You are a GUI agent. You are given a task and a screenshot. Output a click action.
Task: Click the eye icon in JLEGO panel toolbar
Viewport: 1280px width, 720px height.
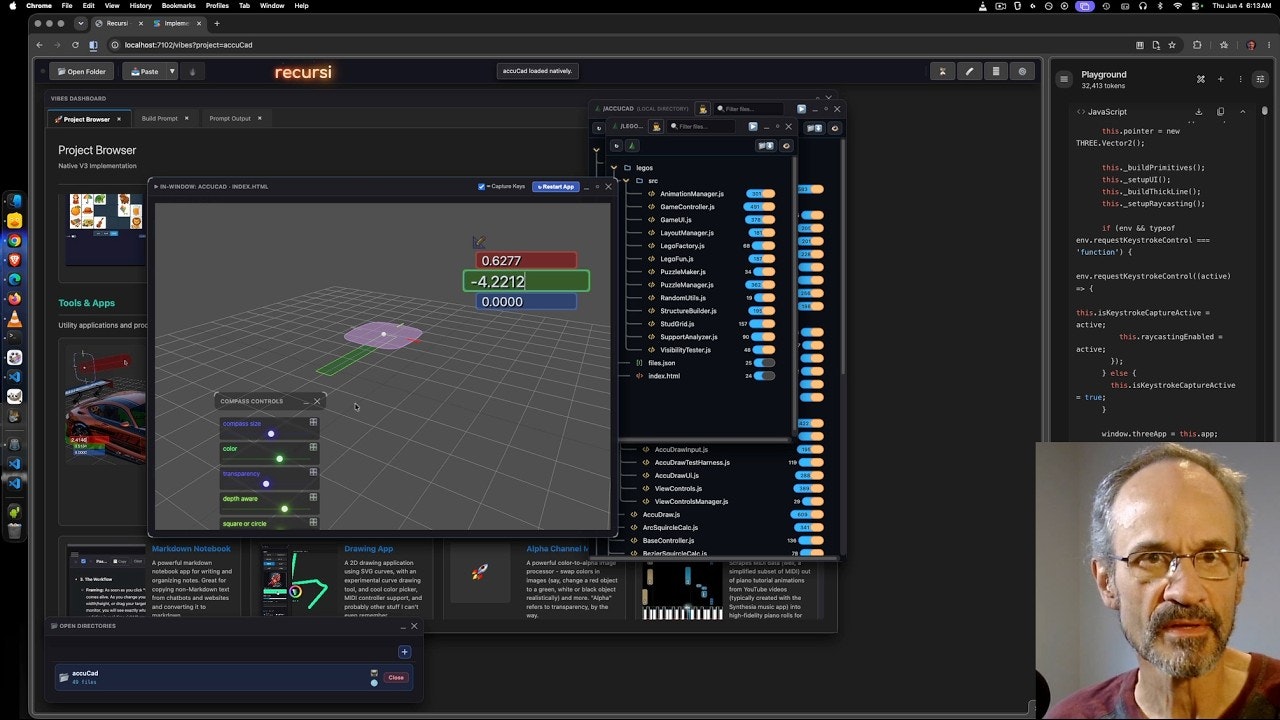pos(786,146)
